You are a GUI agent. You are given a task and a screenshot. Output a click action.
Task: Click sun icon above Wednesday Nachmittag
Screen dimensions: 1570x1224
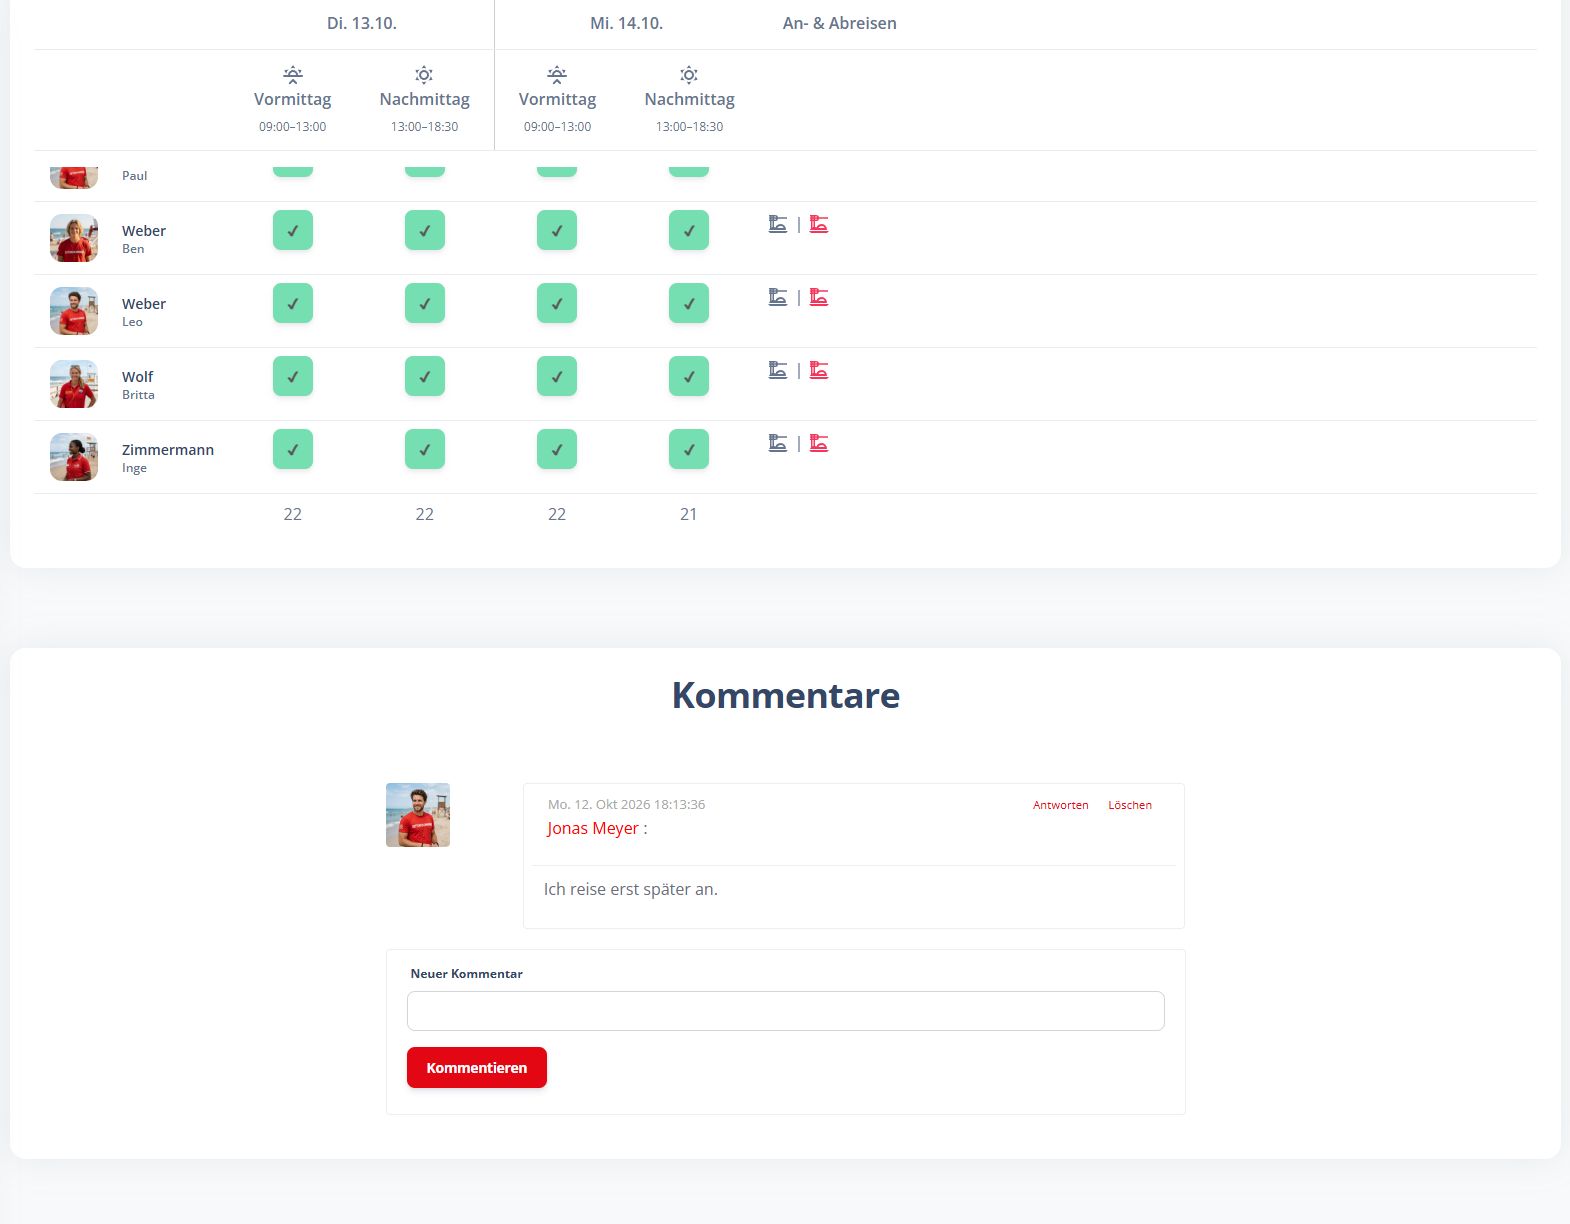pyautogui.click(x=689, y=75)
